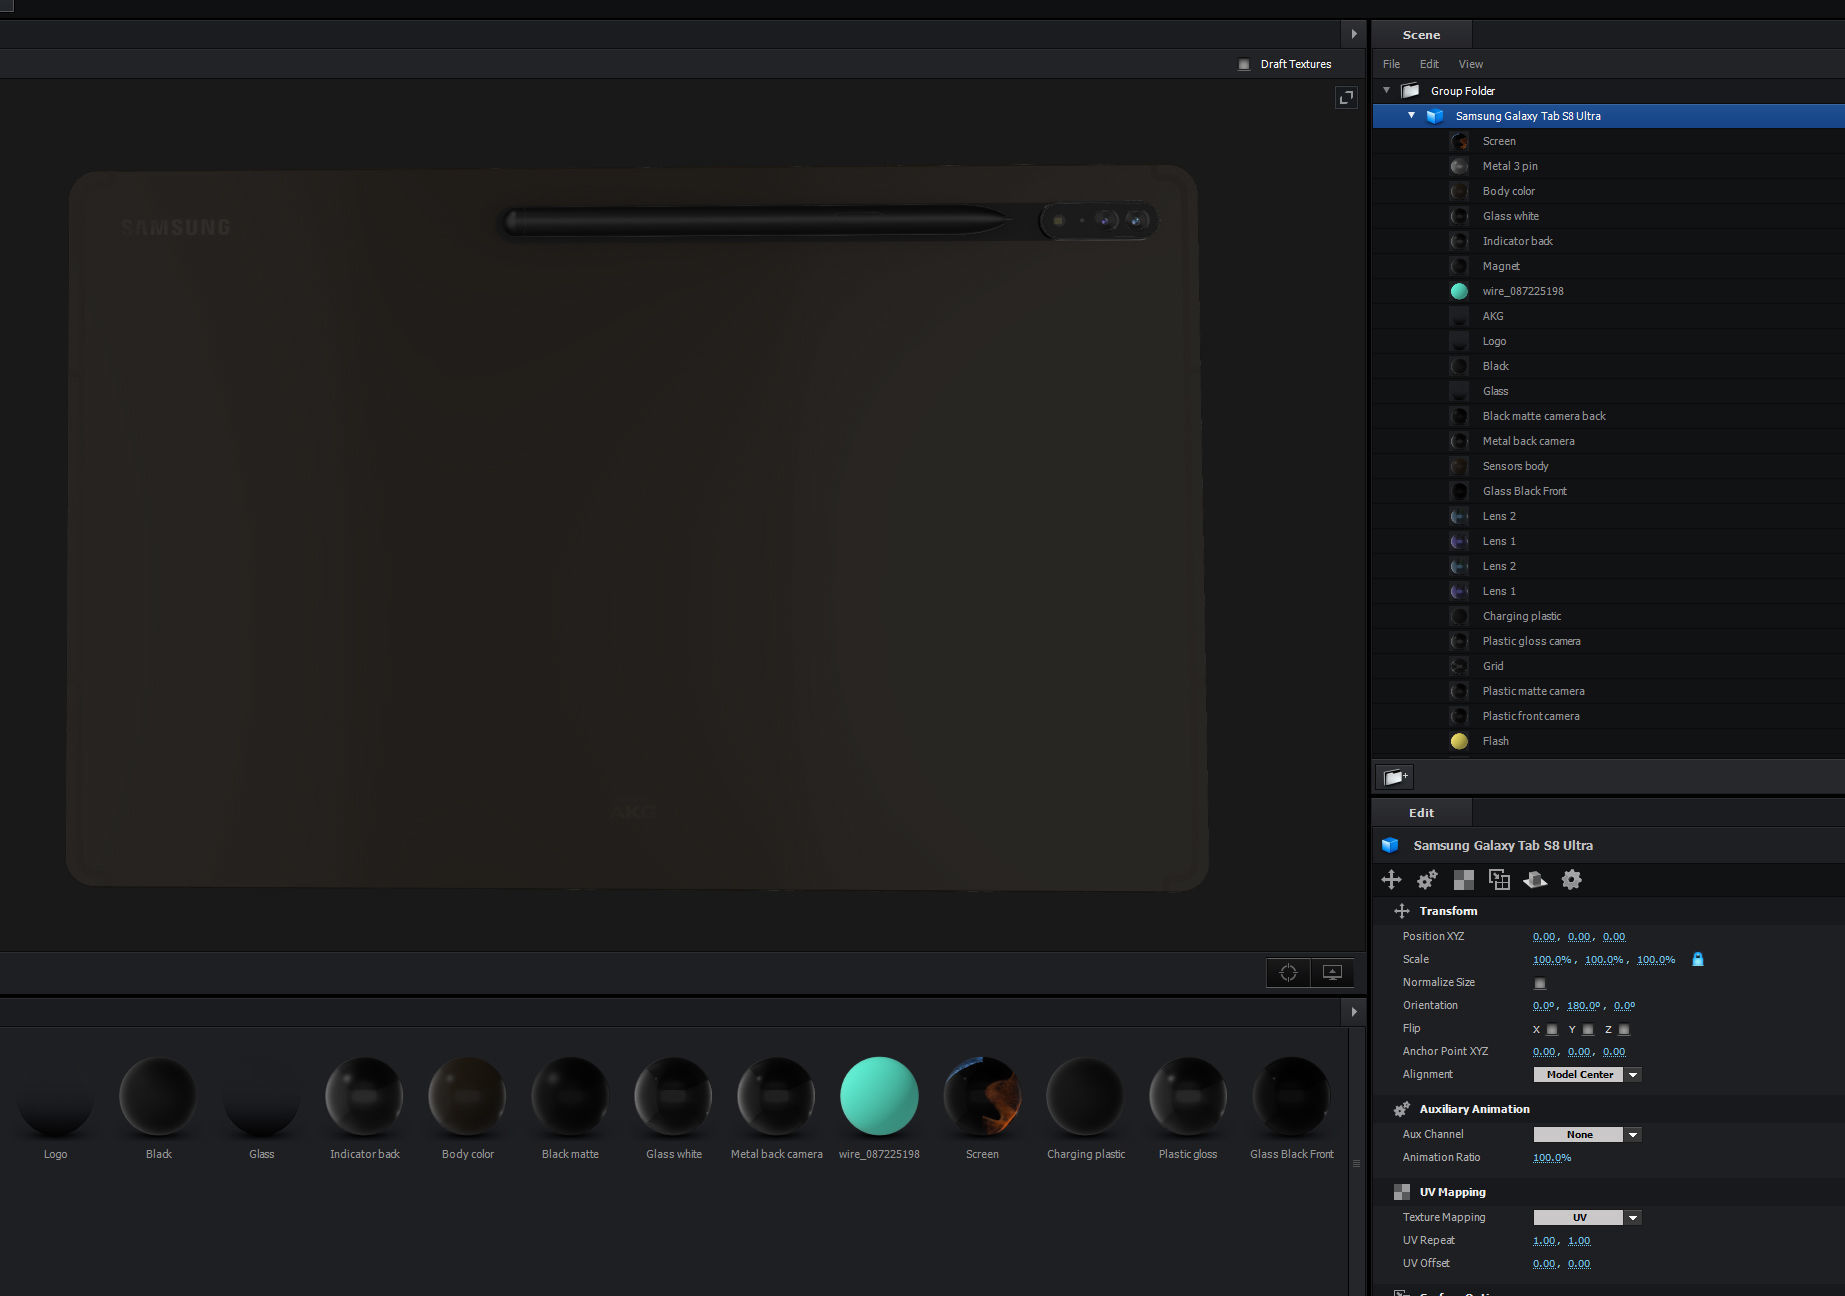This screenshot has width=1845, height=1296.
Task: Click the add folder icon below the Scene list
Action: coord(1395,777)
